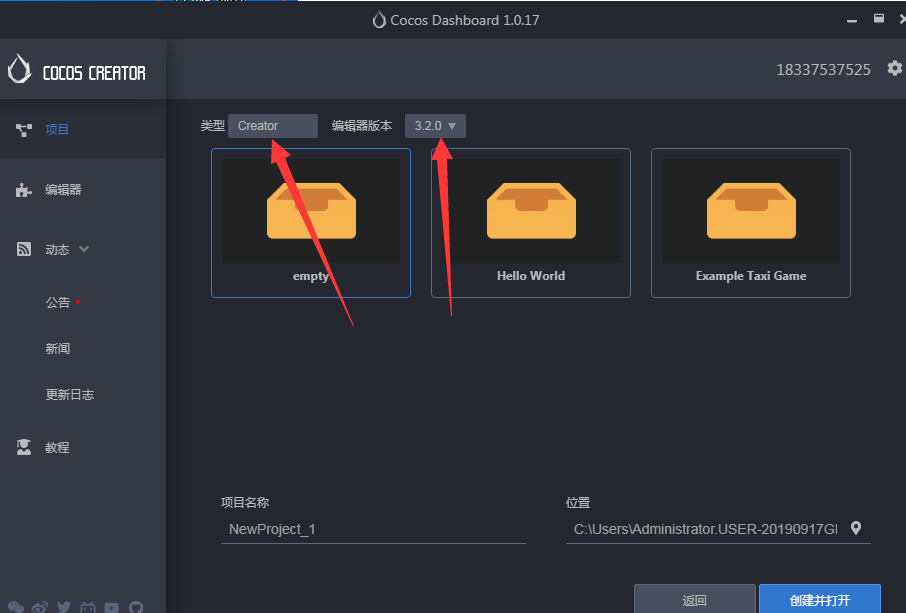Select the empty project template
The height and width of the screenshot is (613, 906).
[311, 223]
